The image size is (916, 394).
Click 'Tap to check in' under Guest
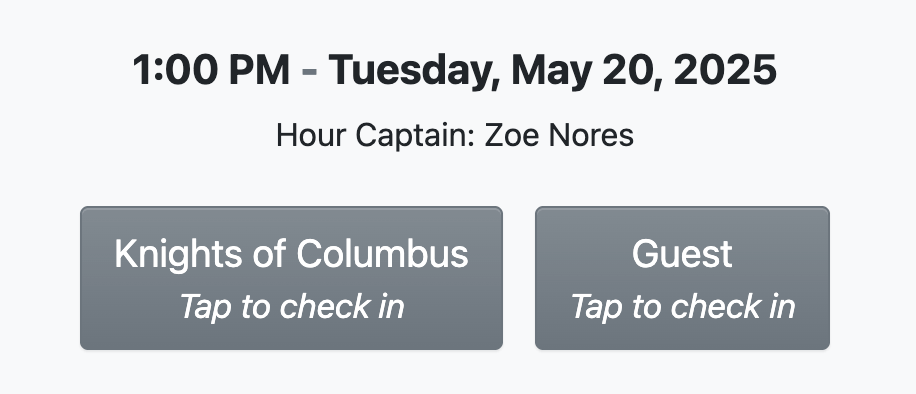(x=682, y=306)
